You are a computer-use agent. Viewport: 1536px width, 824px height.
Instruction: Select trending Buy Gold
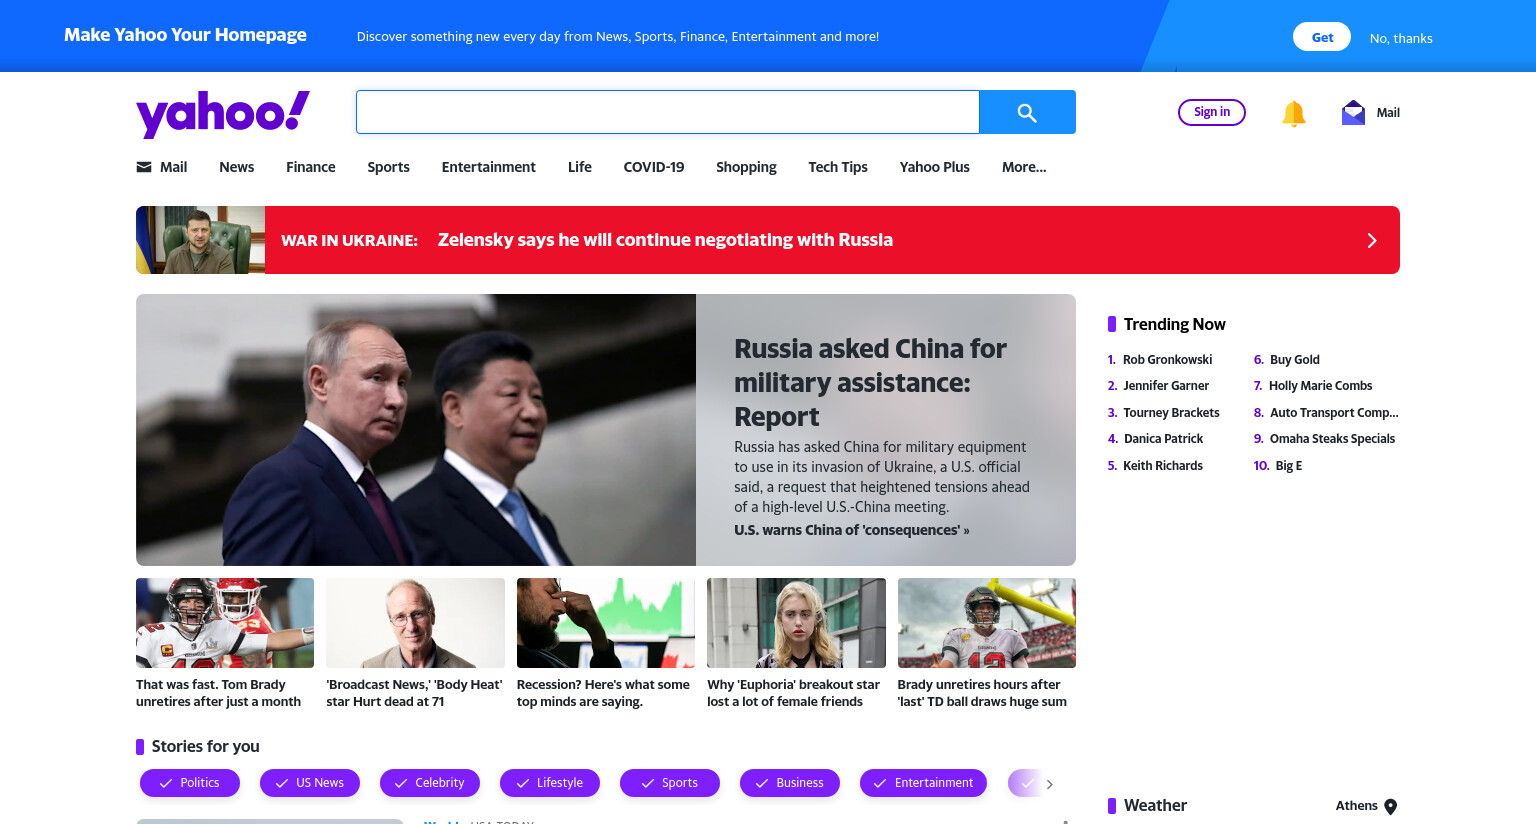(x=1294, y=360)
